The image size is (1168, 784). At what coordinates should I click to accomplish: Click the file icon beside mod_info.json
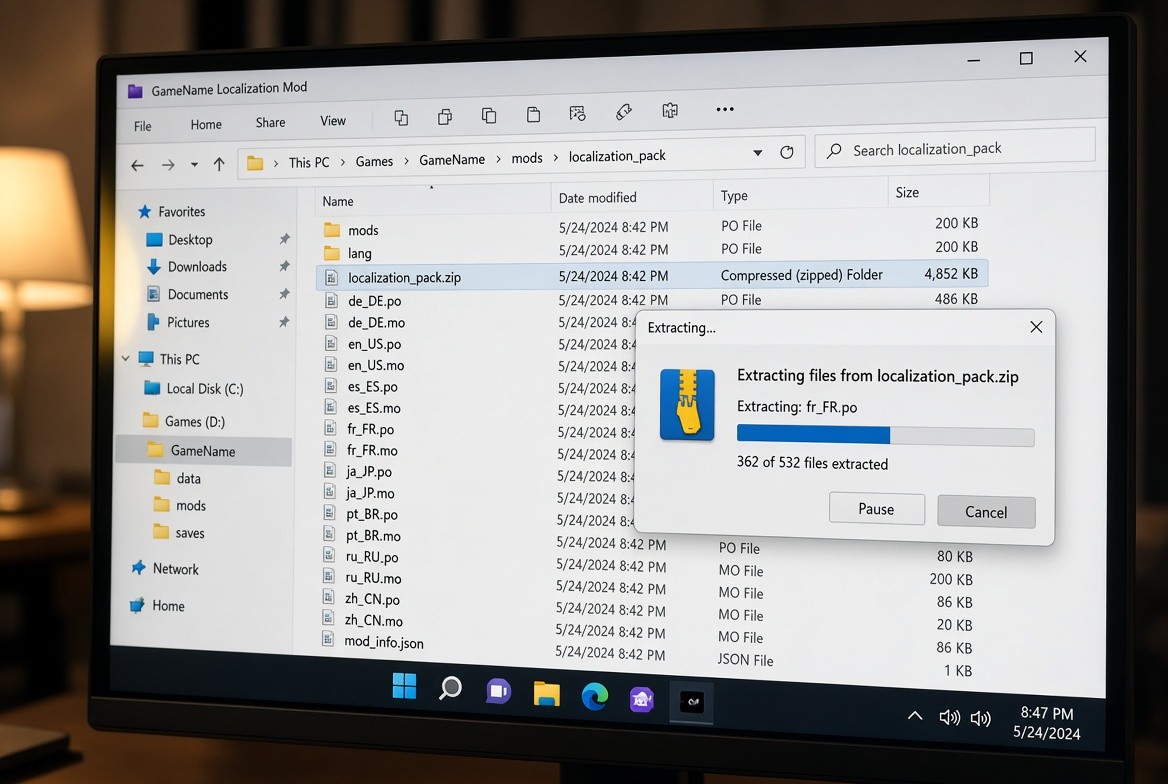pos(327,639)
